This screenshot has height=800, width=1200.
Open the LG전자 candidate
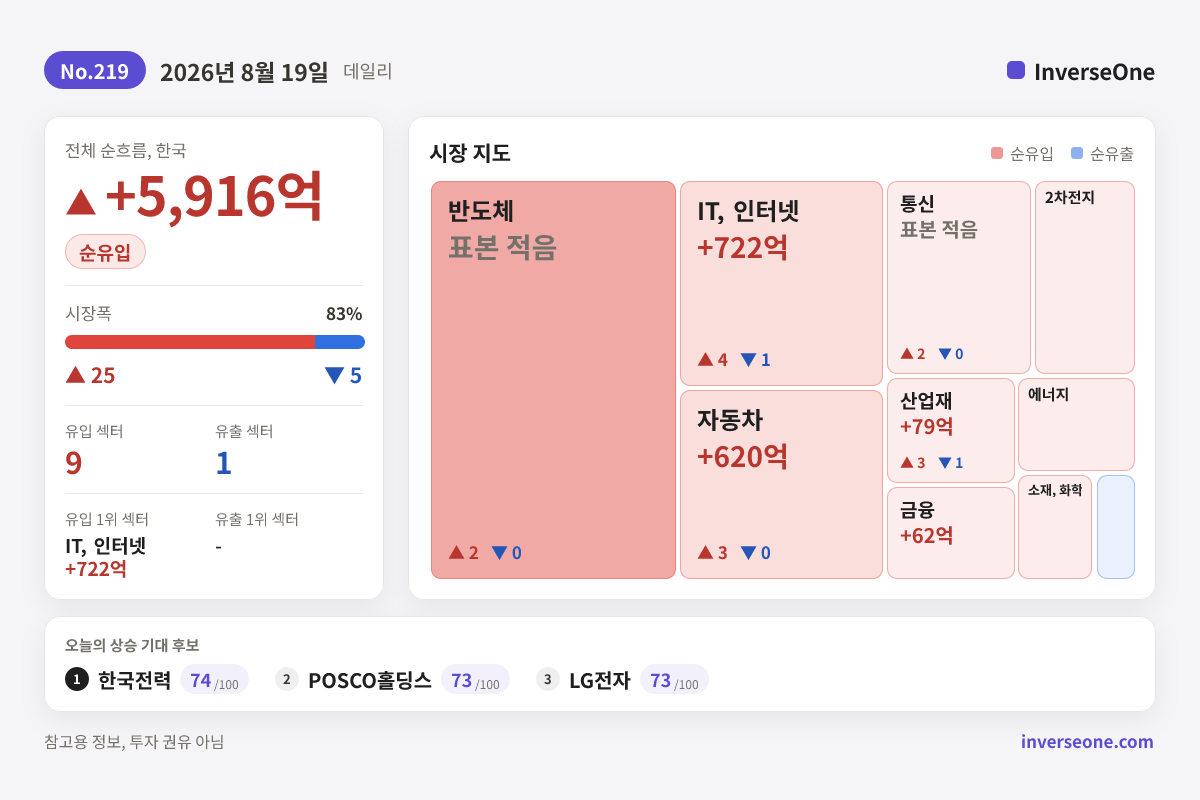600,680
